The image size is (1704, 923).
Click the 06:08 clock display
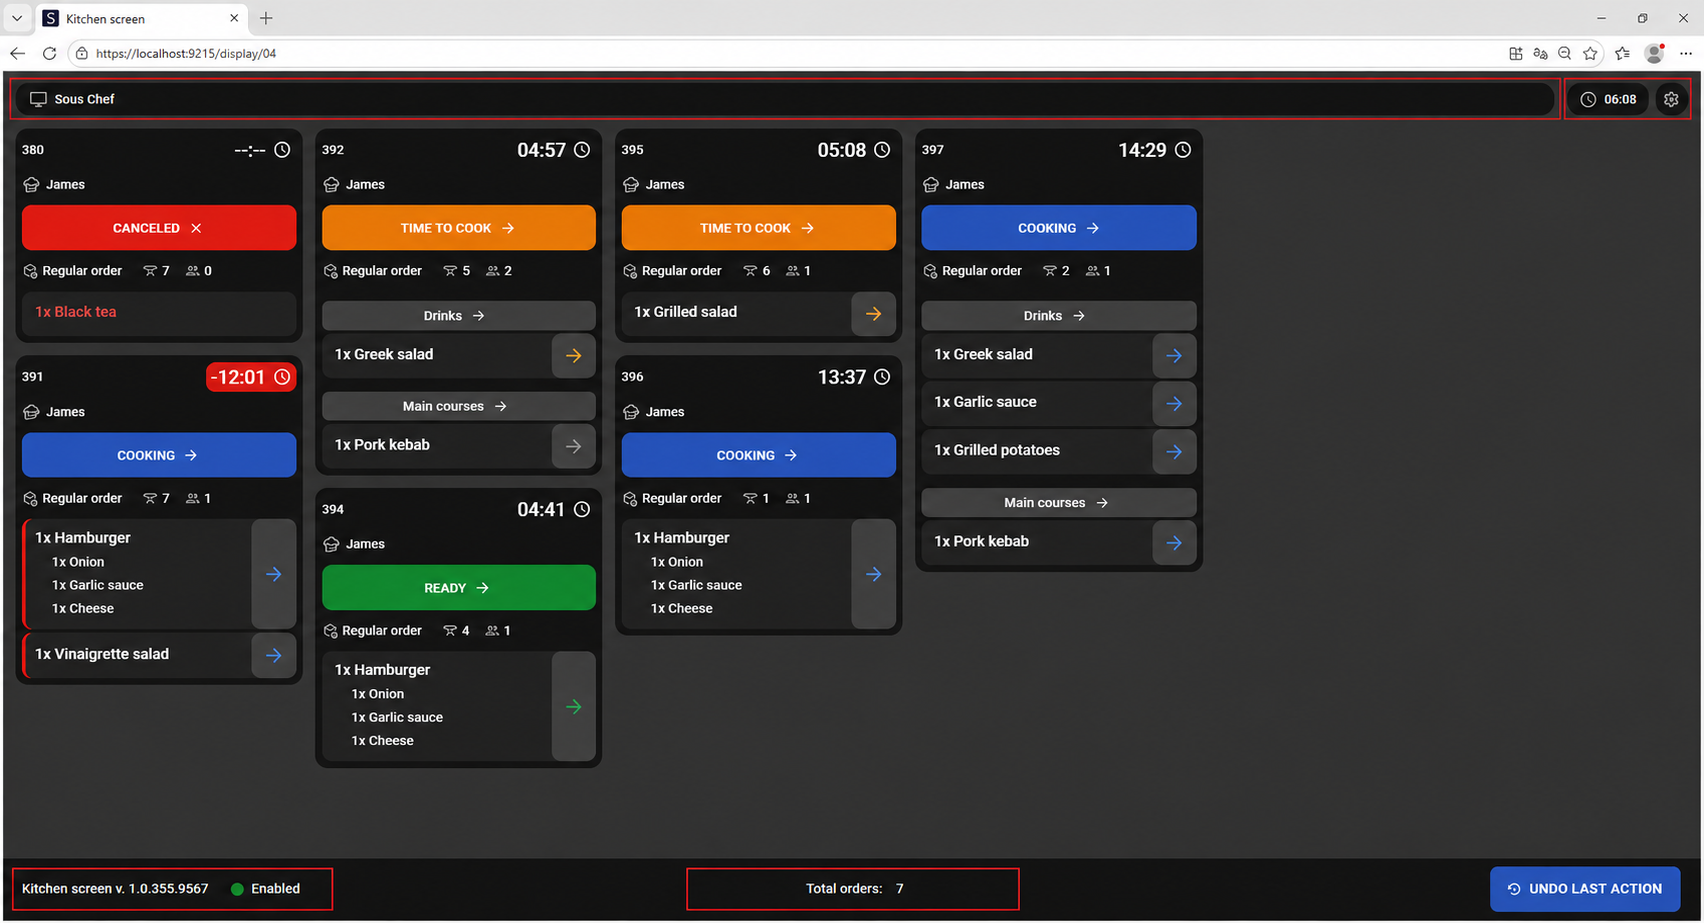click(1608, 99)
